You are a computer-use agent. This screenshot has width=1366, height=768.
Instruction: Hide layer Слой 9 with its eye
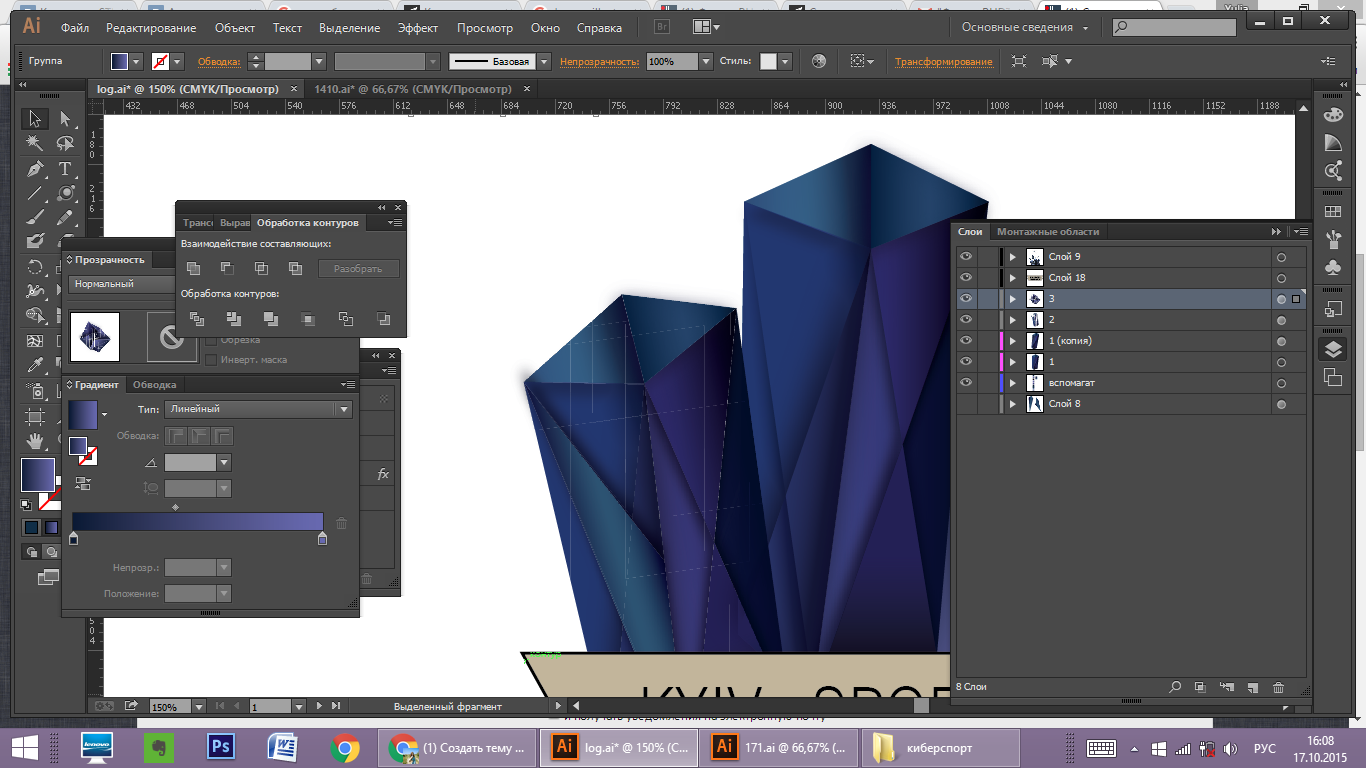click(x=965, y=257)
